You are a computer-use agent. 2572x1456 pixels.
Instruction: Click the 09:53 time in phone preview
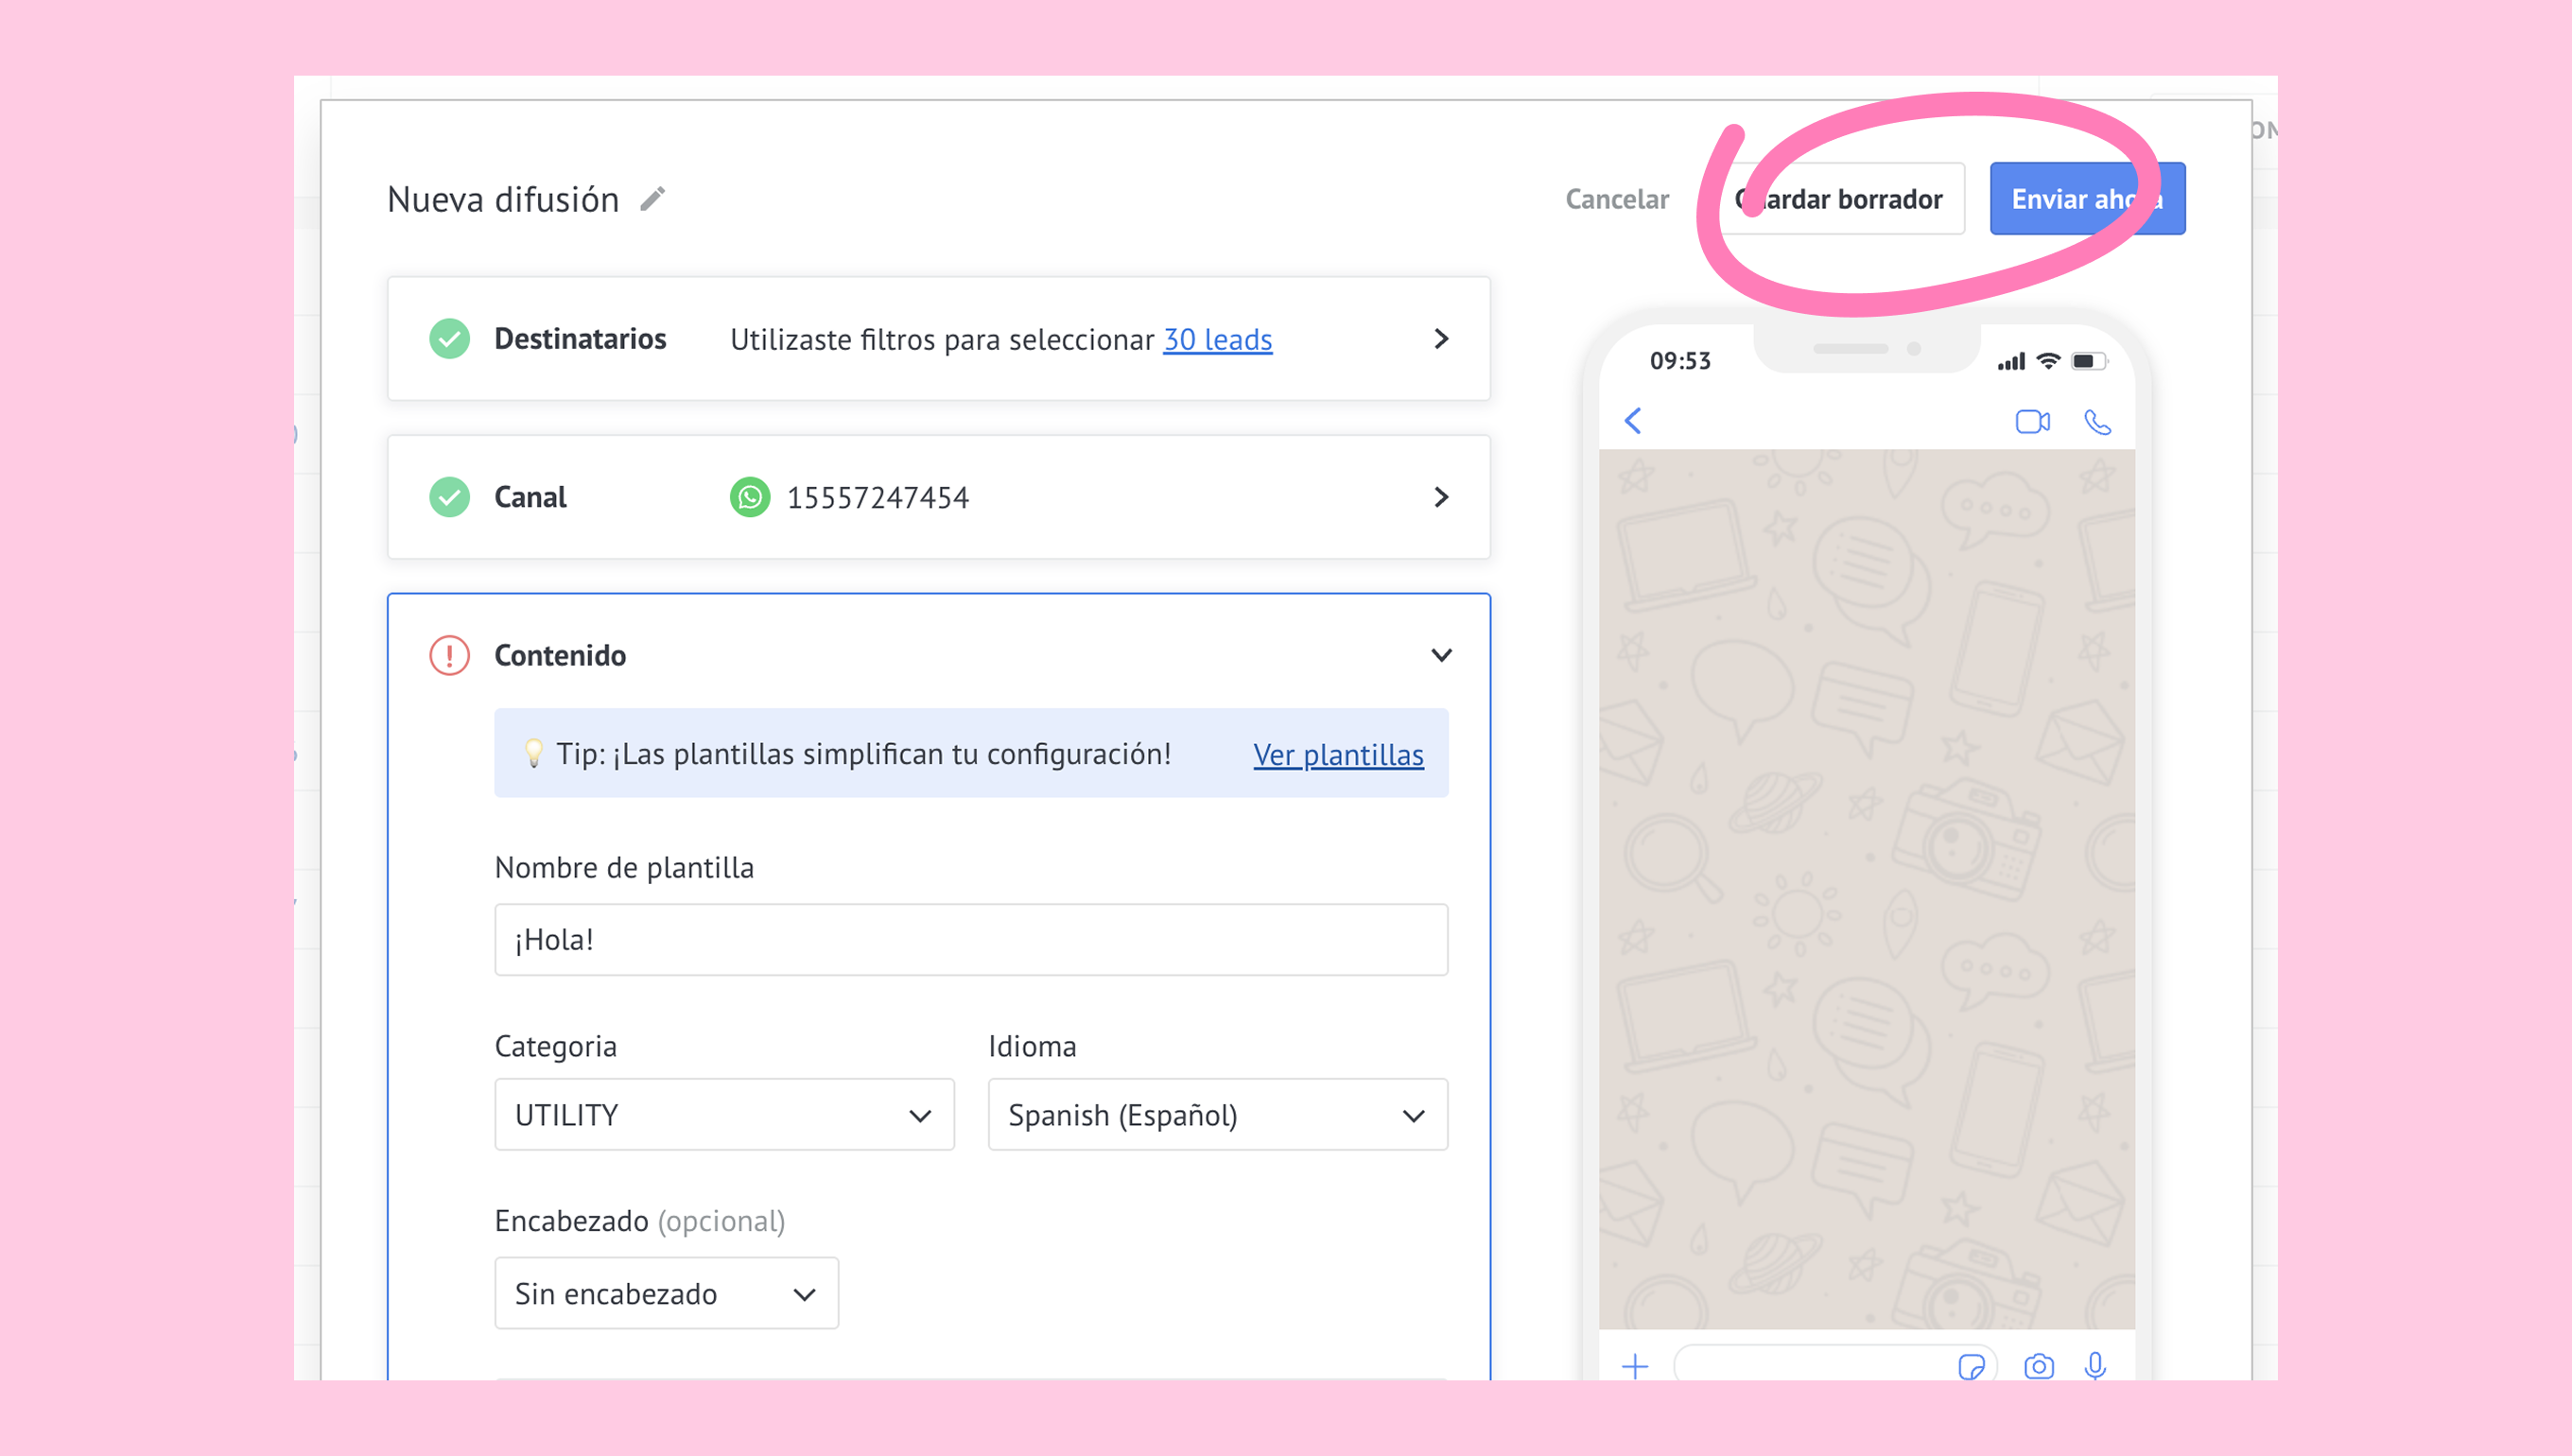click(1680, 361)
